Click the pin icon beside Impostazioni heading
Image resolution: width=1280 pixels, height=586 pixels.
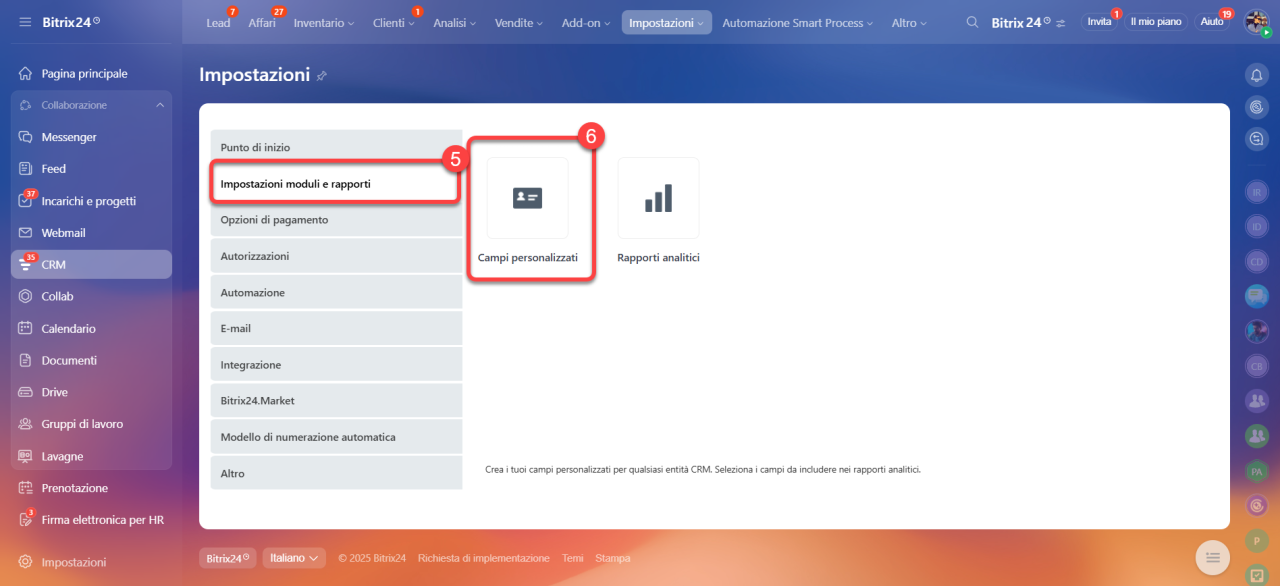point(321,76)
